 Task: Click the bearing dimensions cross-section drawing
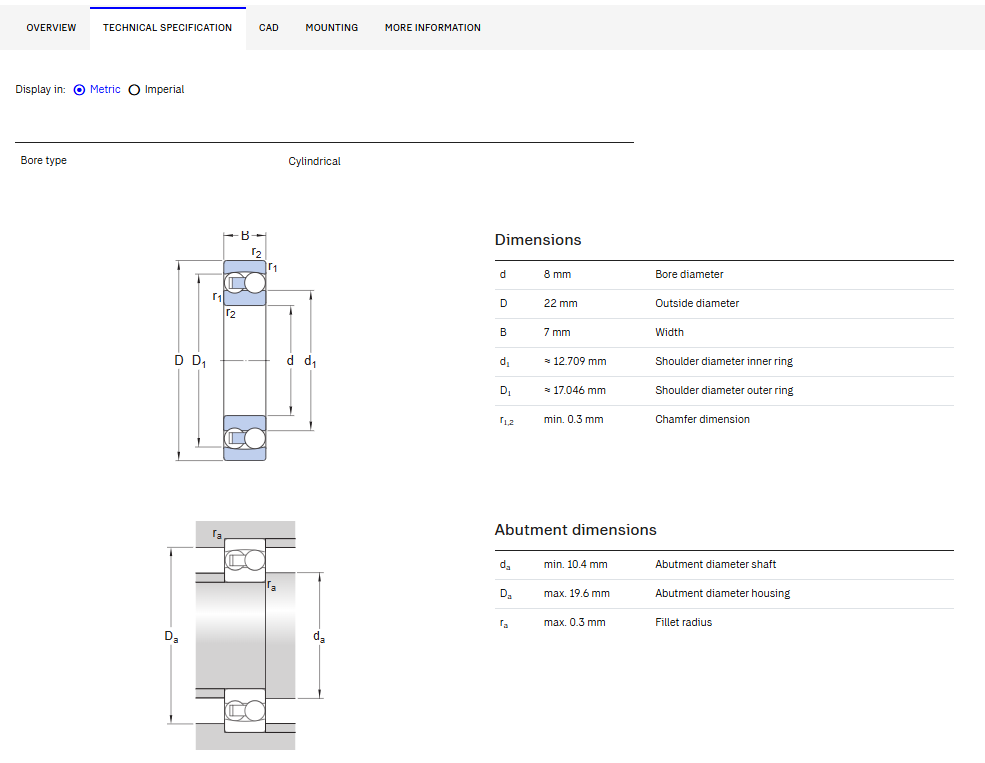point(245,346)
